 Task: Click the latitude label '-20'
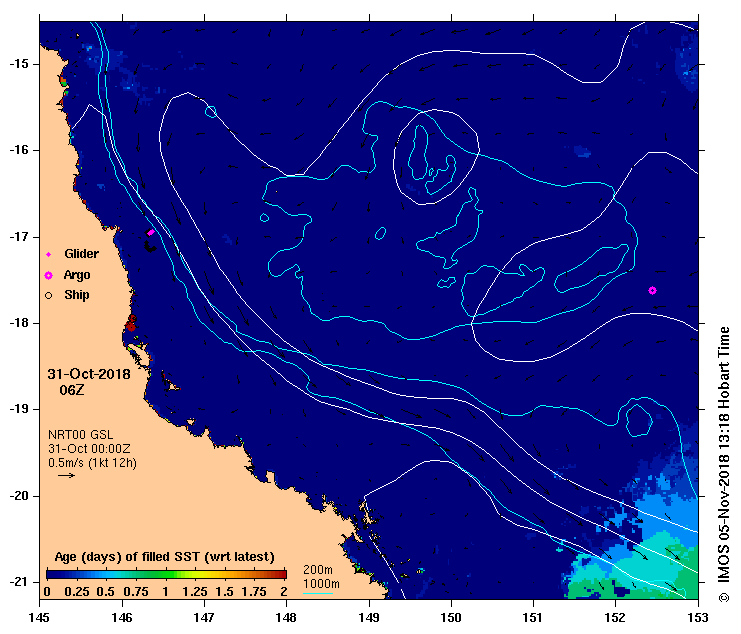pyautogui.click(x=19, y=496)
